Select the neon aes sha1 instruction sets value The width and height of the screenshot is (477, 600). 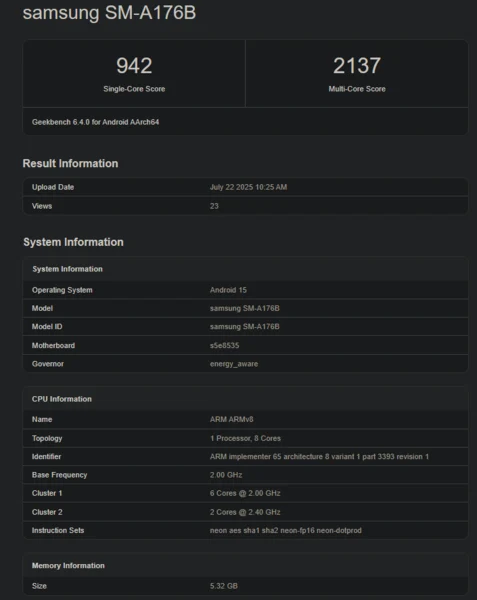[285, 530]
